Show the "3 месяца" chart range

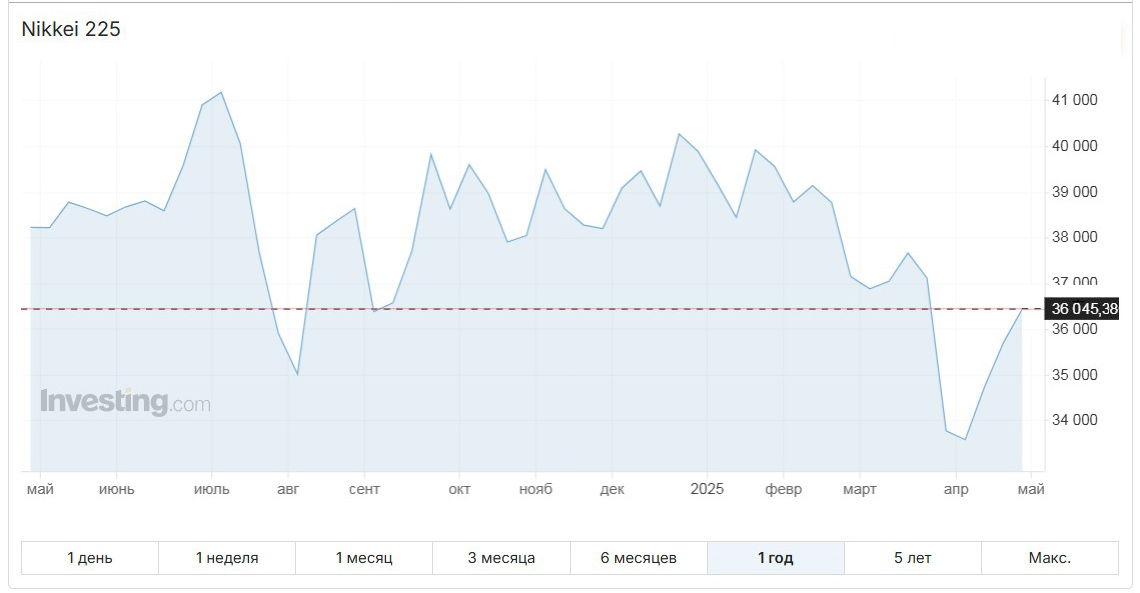pyautogui.click(x=501, y=558)
